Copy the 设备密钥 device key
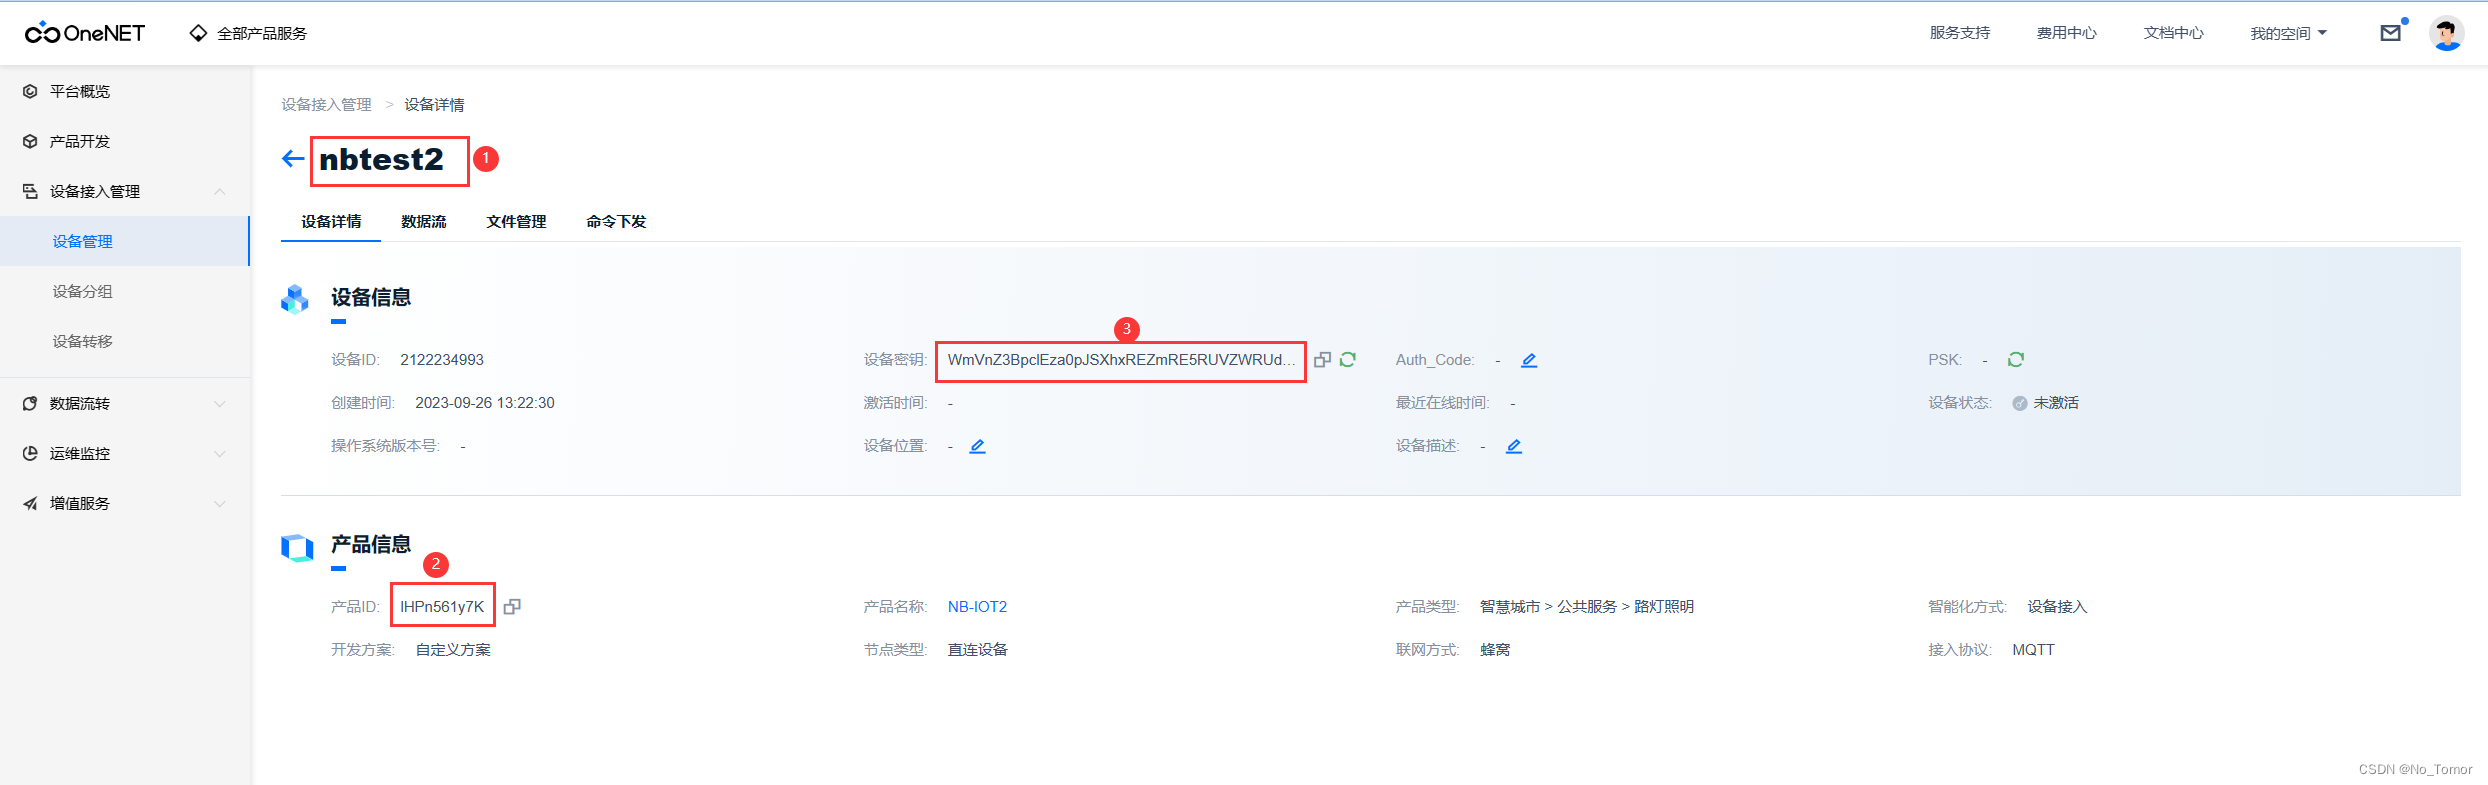 [1322, 359]
